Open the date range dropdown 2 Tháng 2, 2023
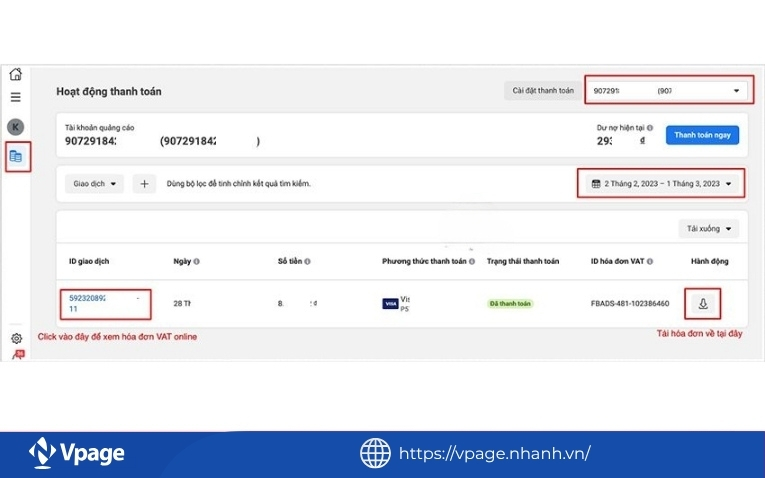This screenshot has height=478, width=765. coord(661,184)
